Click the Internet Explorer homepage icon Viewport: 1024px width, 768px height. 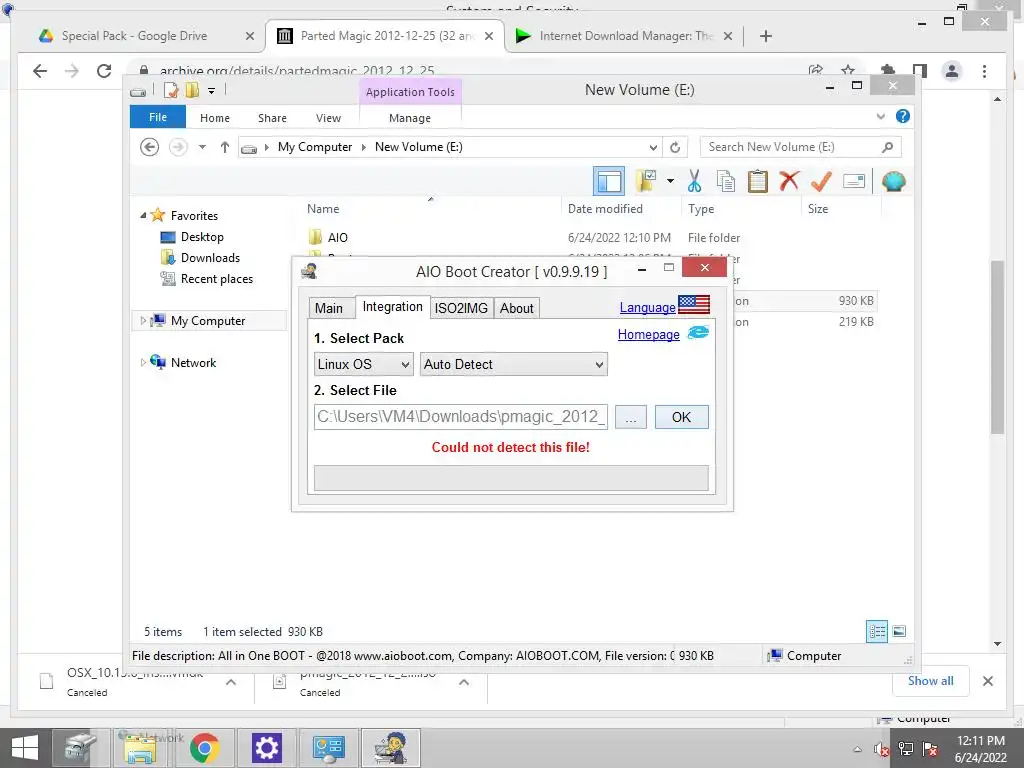[x=698, y=333]
